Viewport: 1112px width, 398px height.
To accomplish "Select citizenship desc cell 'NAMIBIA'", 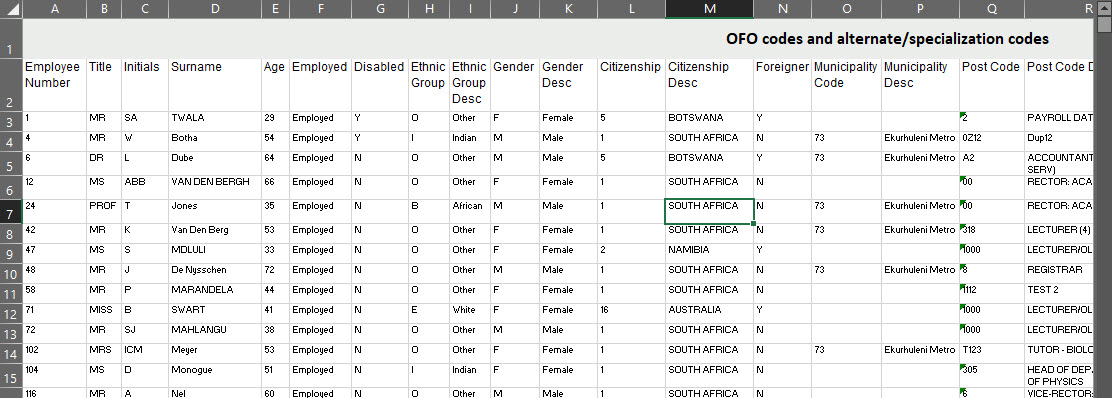I will [x=709, y=253].
